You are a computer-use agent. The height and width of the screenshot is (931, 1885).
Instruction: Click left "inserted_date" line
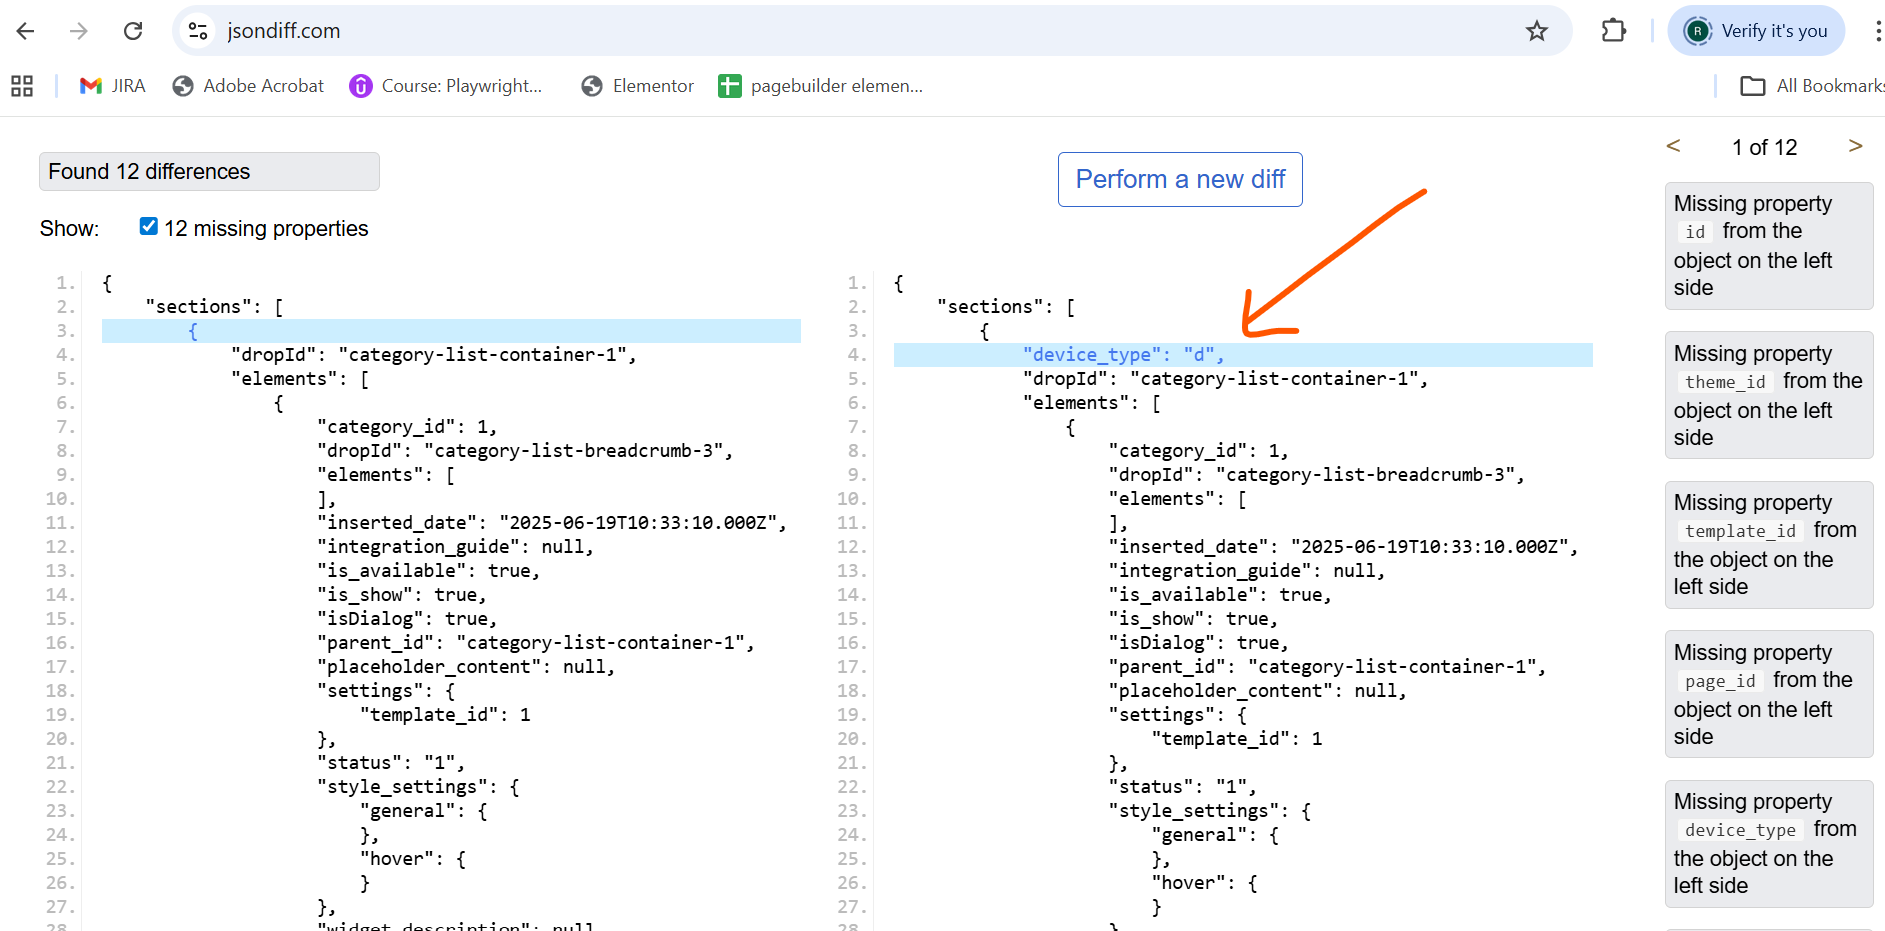click(x=552, y=523)
